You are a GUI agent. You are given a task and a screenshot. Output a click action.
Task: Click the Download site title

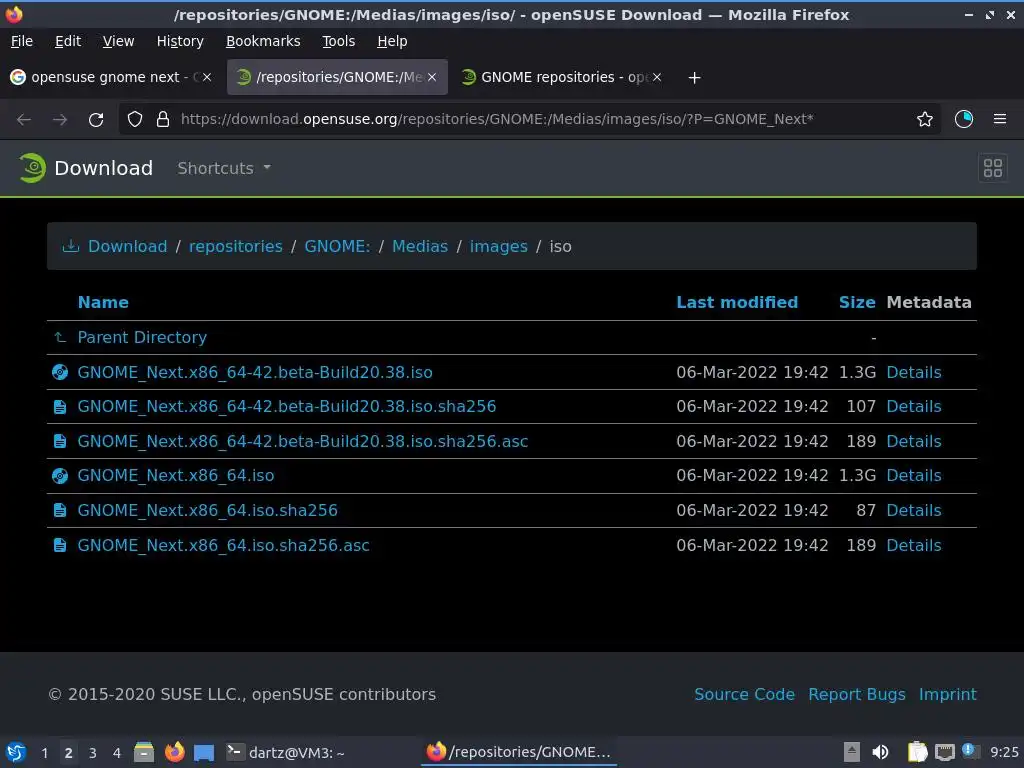103,168
